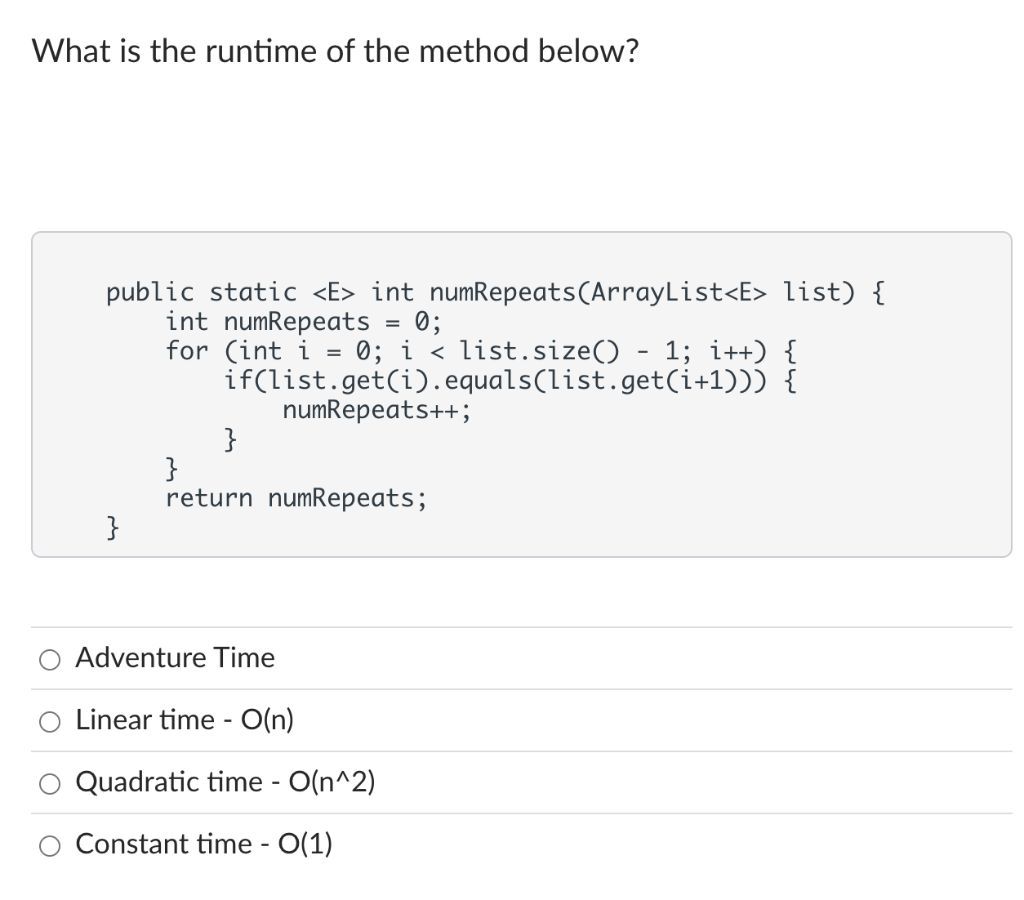The image size is (1024, 900).
Task: Select the "Adventure Time" radio button
Action: tap(48, 658)
